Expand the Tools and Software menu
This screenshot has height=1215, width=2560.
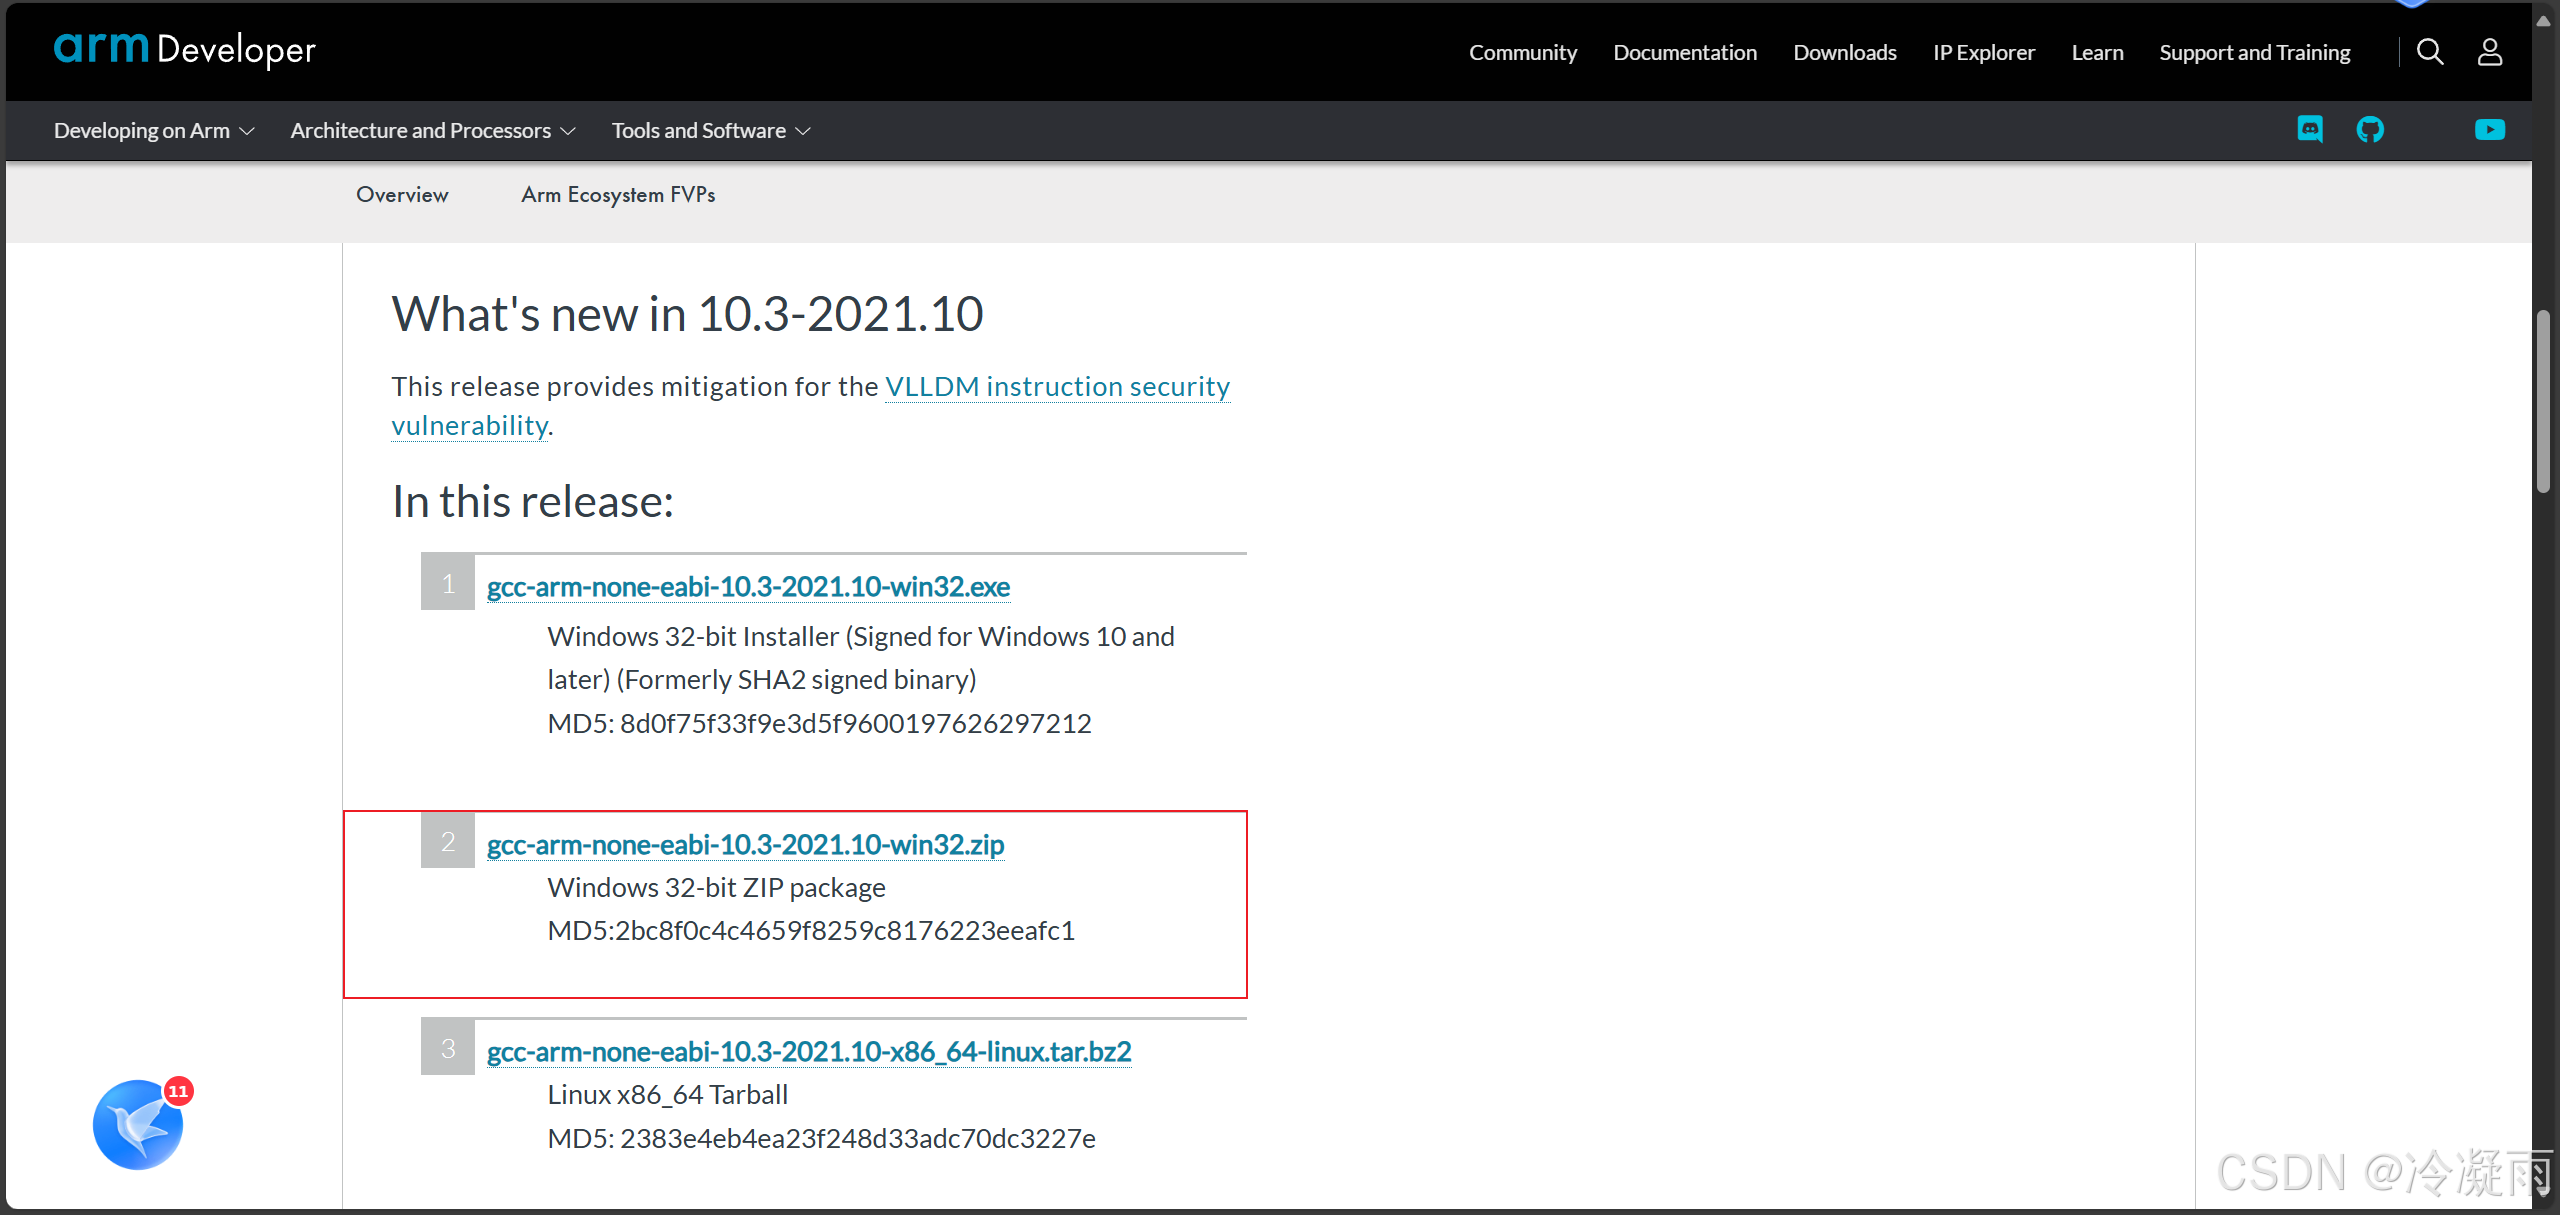pyautogui.click(x=711, y=131)
